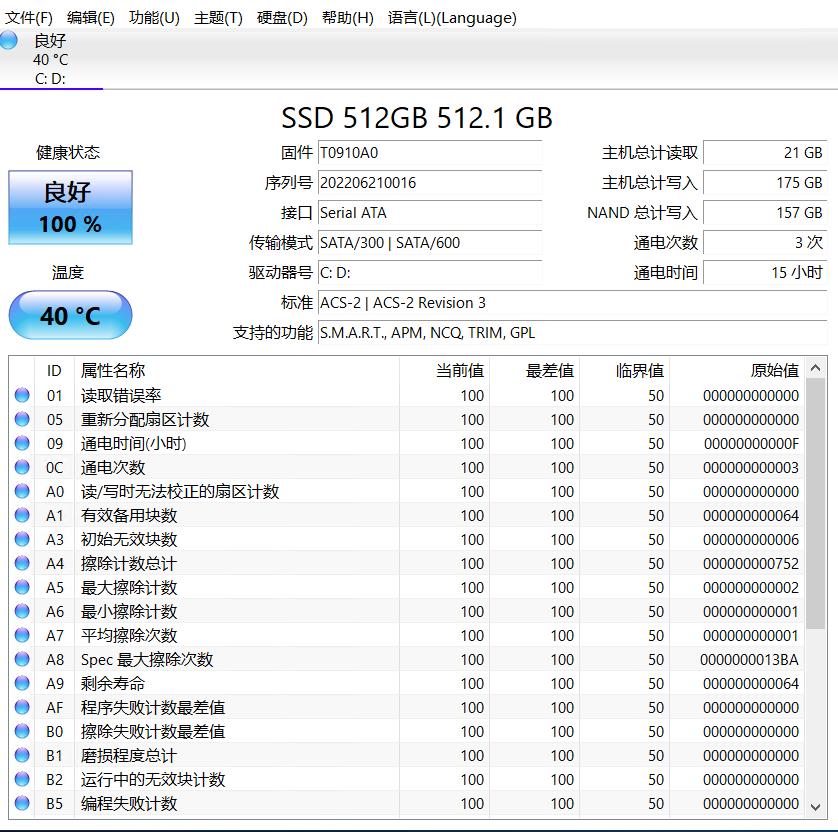Click the status orb for row B1 磨损程度总计
Image resolution: width=838 pixels, height=832 pixels.
(x=22, y=755)
